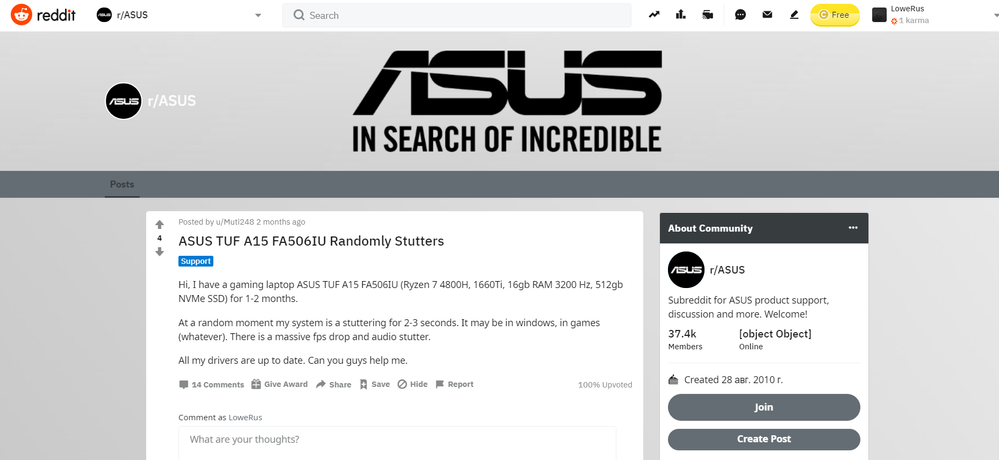Join the r/ASUS community
The height and width of the screenshot is (460, 999).
(763, 407)
